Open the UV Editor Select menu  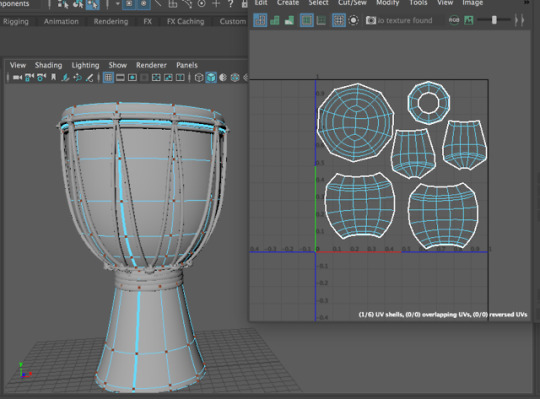pos(318,3)
